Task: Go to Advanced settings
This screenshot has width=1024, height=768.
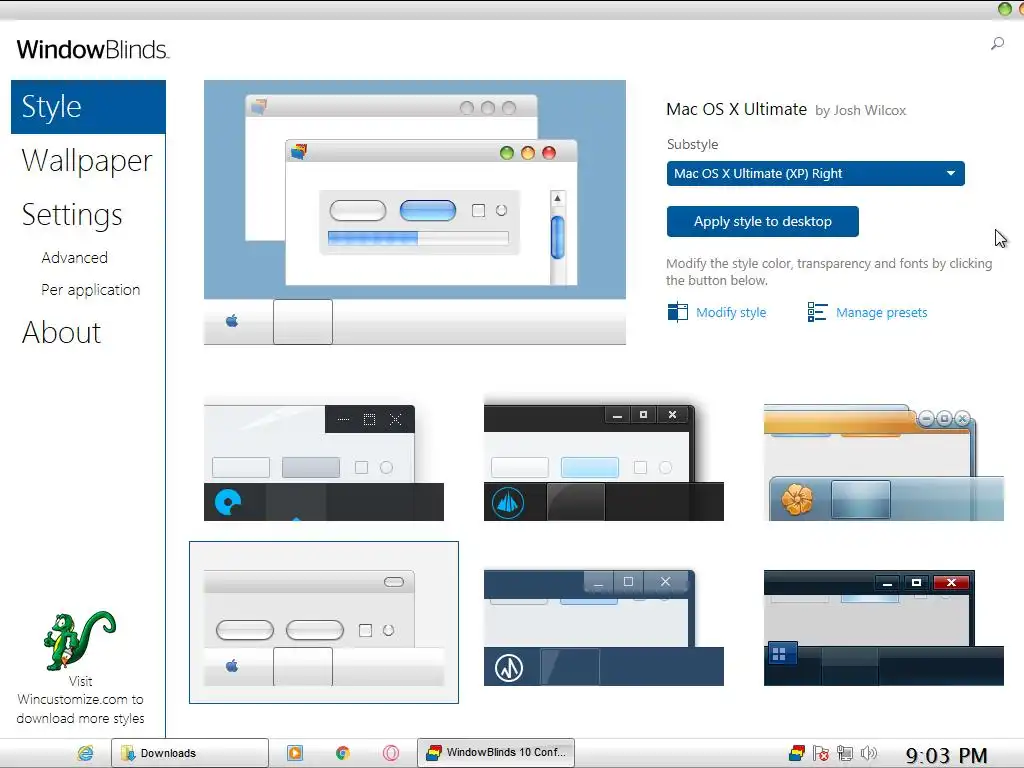Action: [74, 257]
